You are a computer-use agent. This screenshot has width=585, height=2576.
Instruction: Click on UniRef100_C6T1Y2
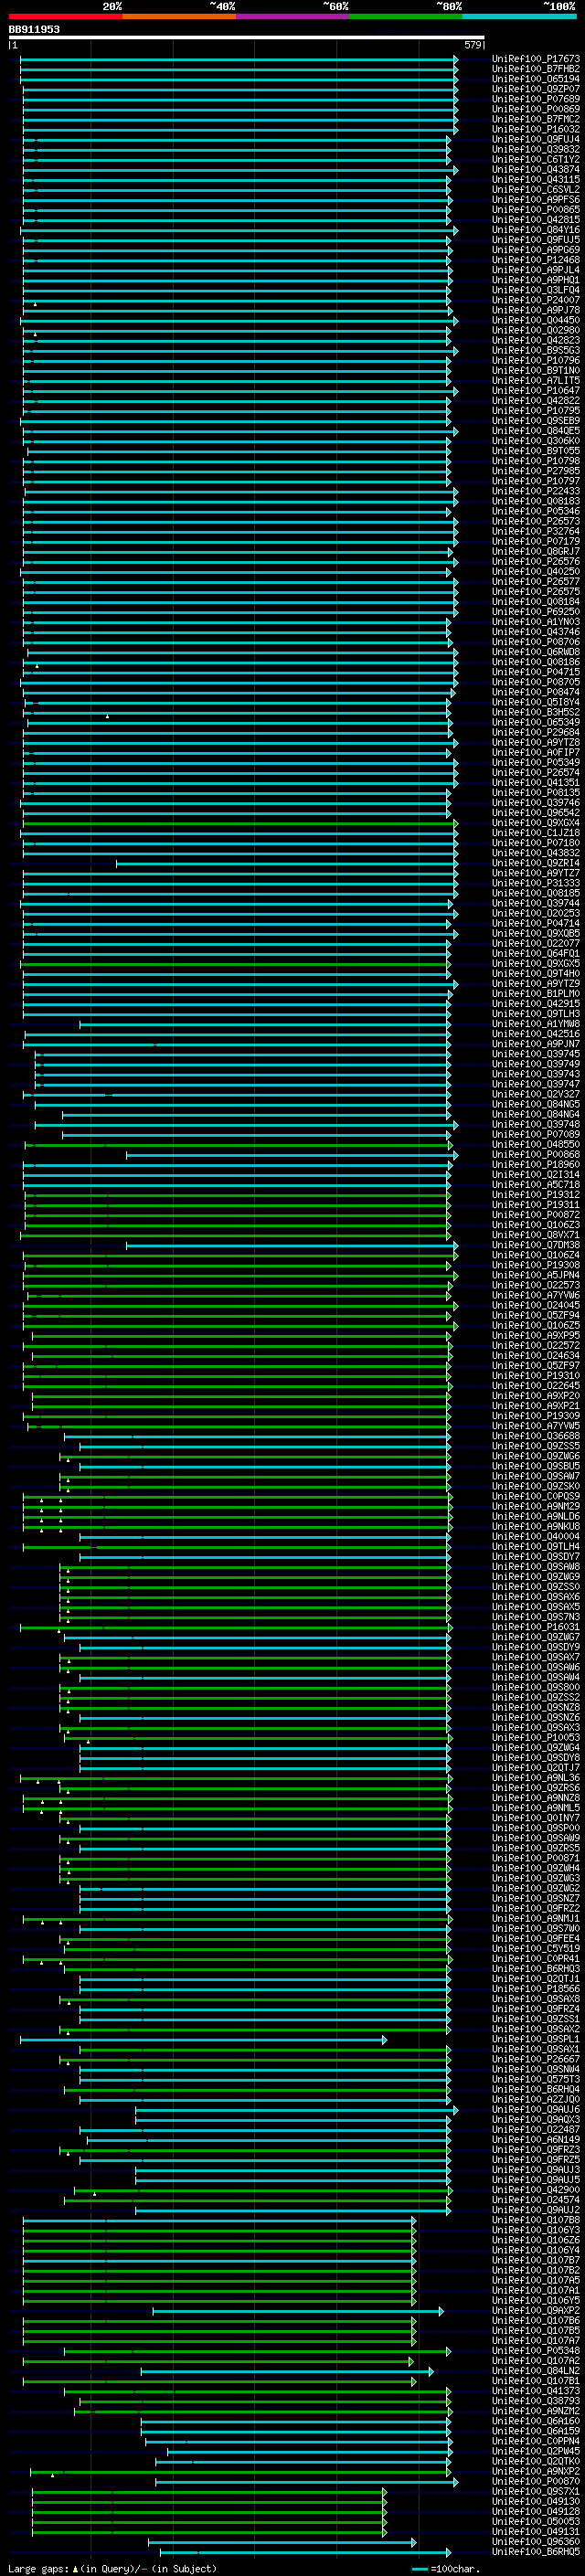point(535,159)
